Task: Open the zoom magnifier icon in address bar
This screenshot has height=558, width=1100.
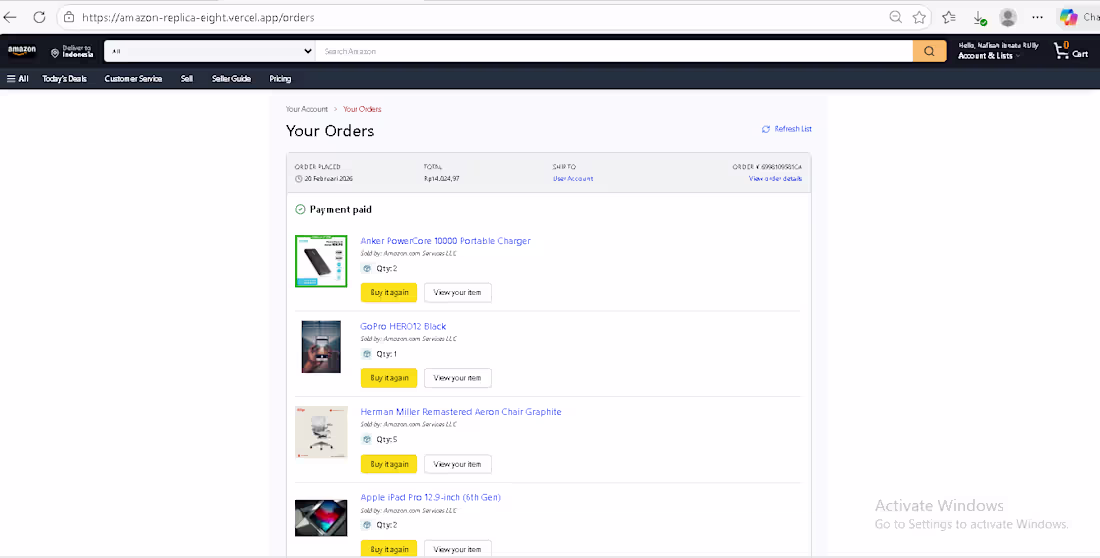Action: point(895,17)
